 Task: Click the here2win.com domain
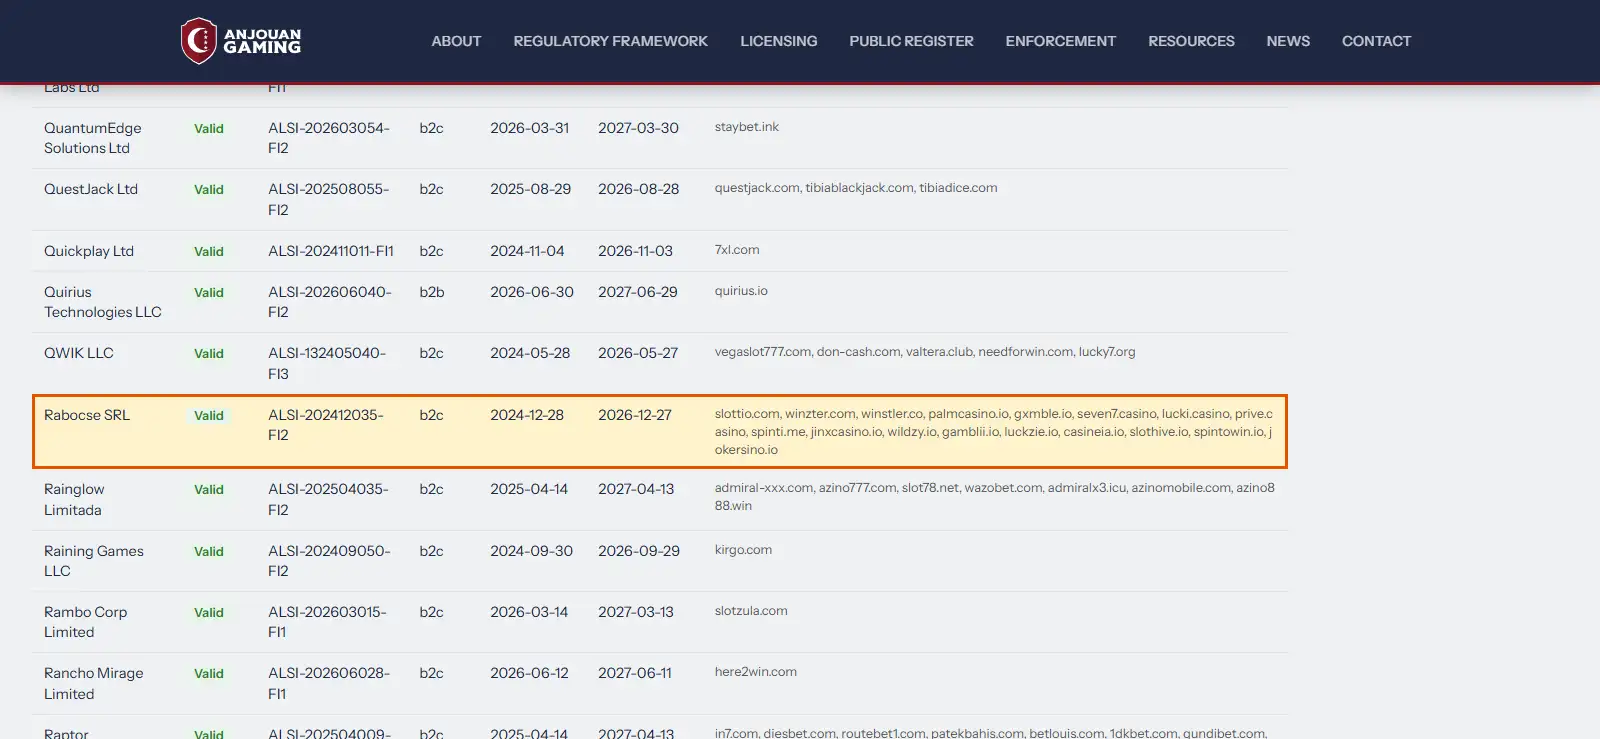756,672
